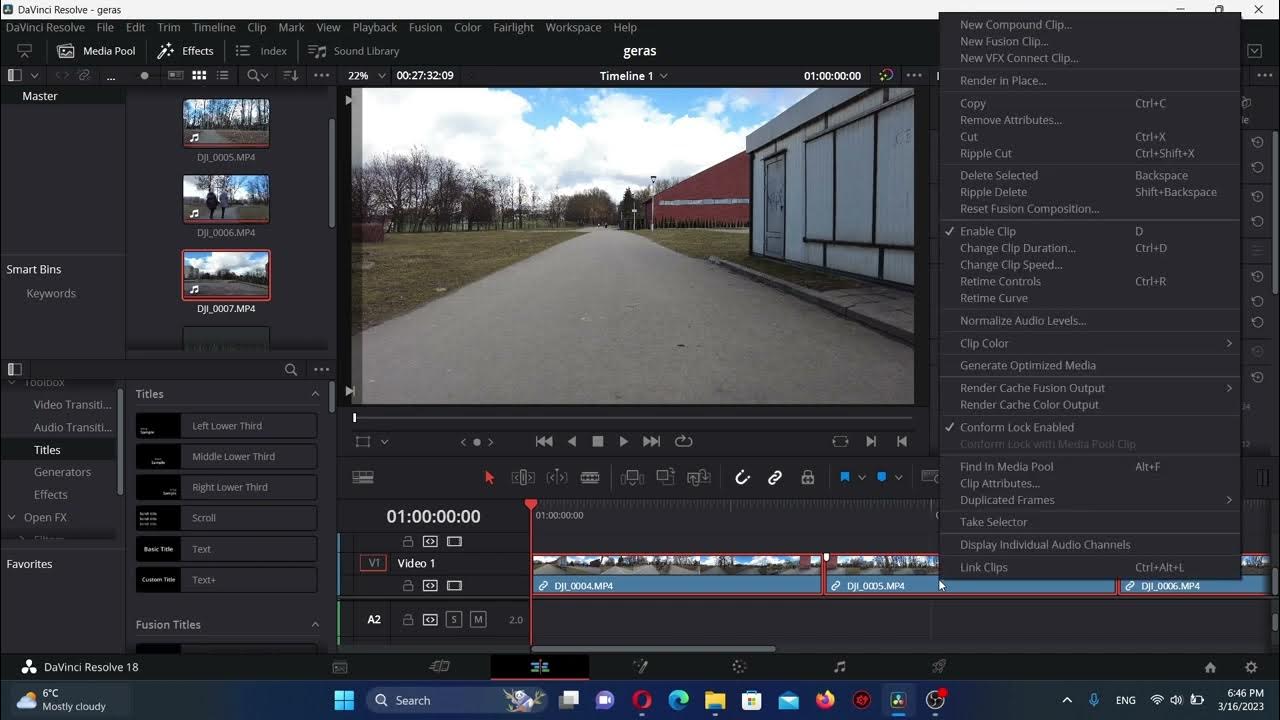Image resolution: width=1280 pixels, height=720 pixels.
Task: Click the Stop button under viewer
Action: point(598,441)
